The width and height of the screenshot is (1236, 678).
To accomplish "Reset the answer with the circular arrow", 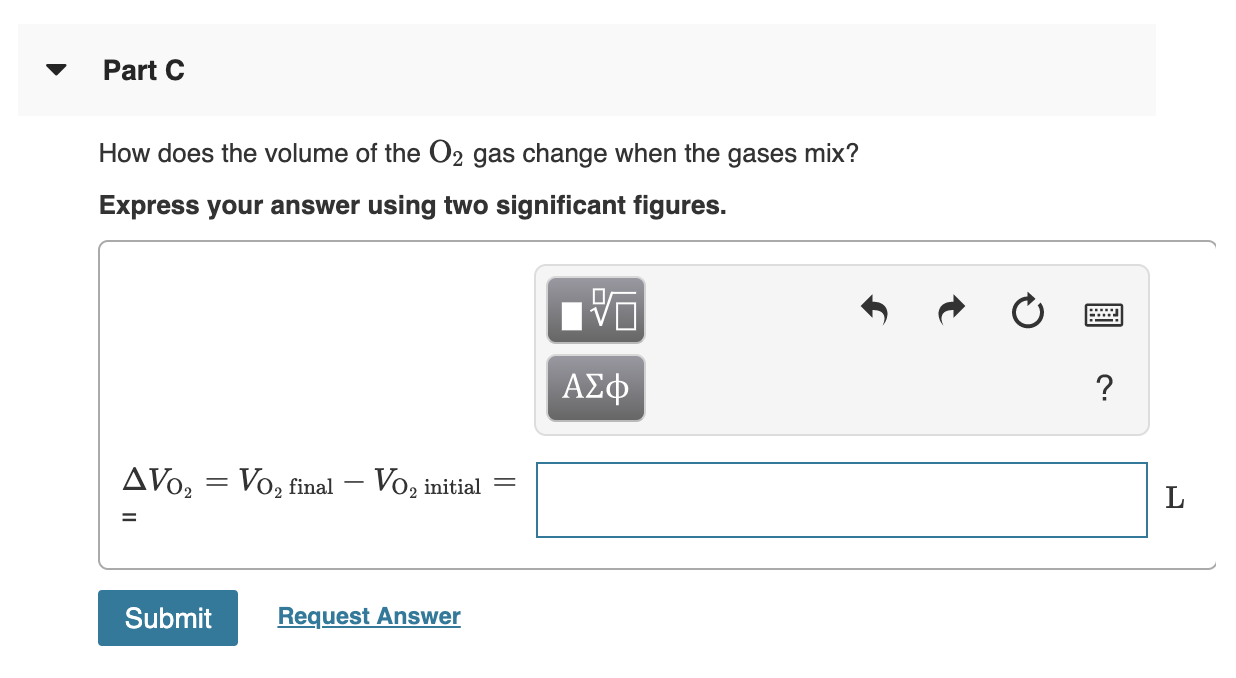I will [x=1027, y=312].
